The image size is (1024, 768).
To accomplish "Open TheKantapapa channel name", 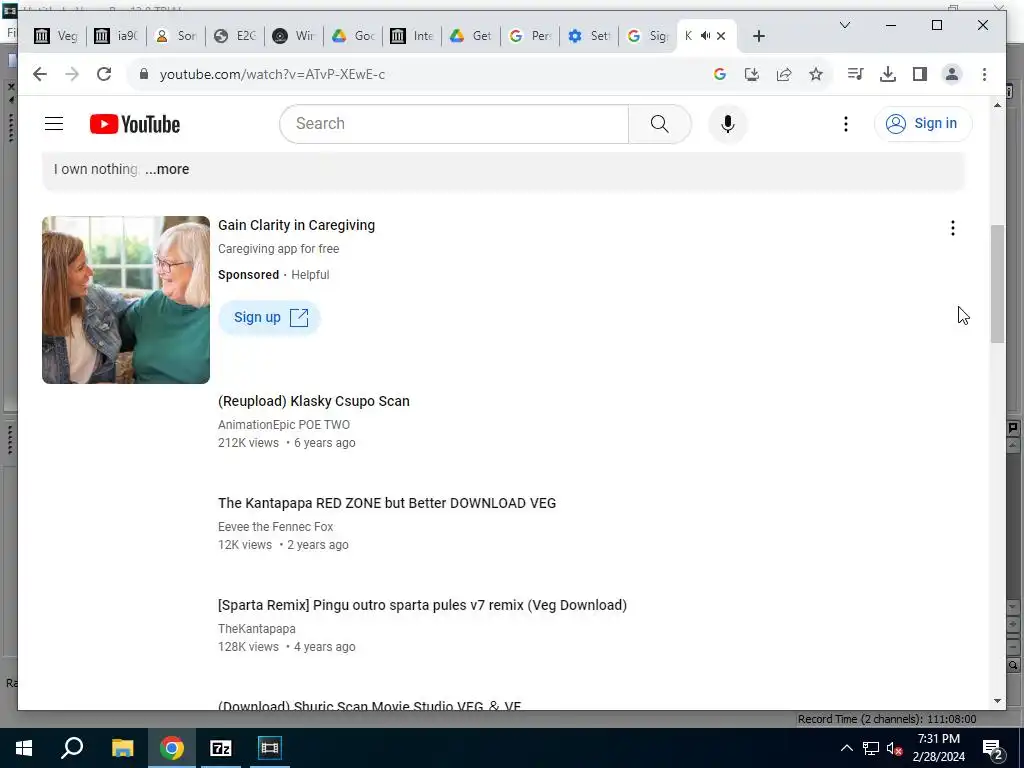I will click(257, 628).
